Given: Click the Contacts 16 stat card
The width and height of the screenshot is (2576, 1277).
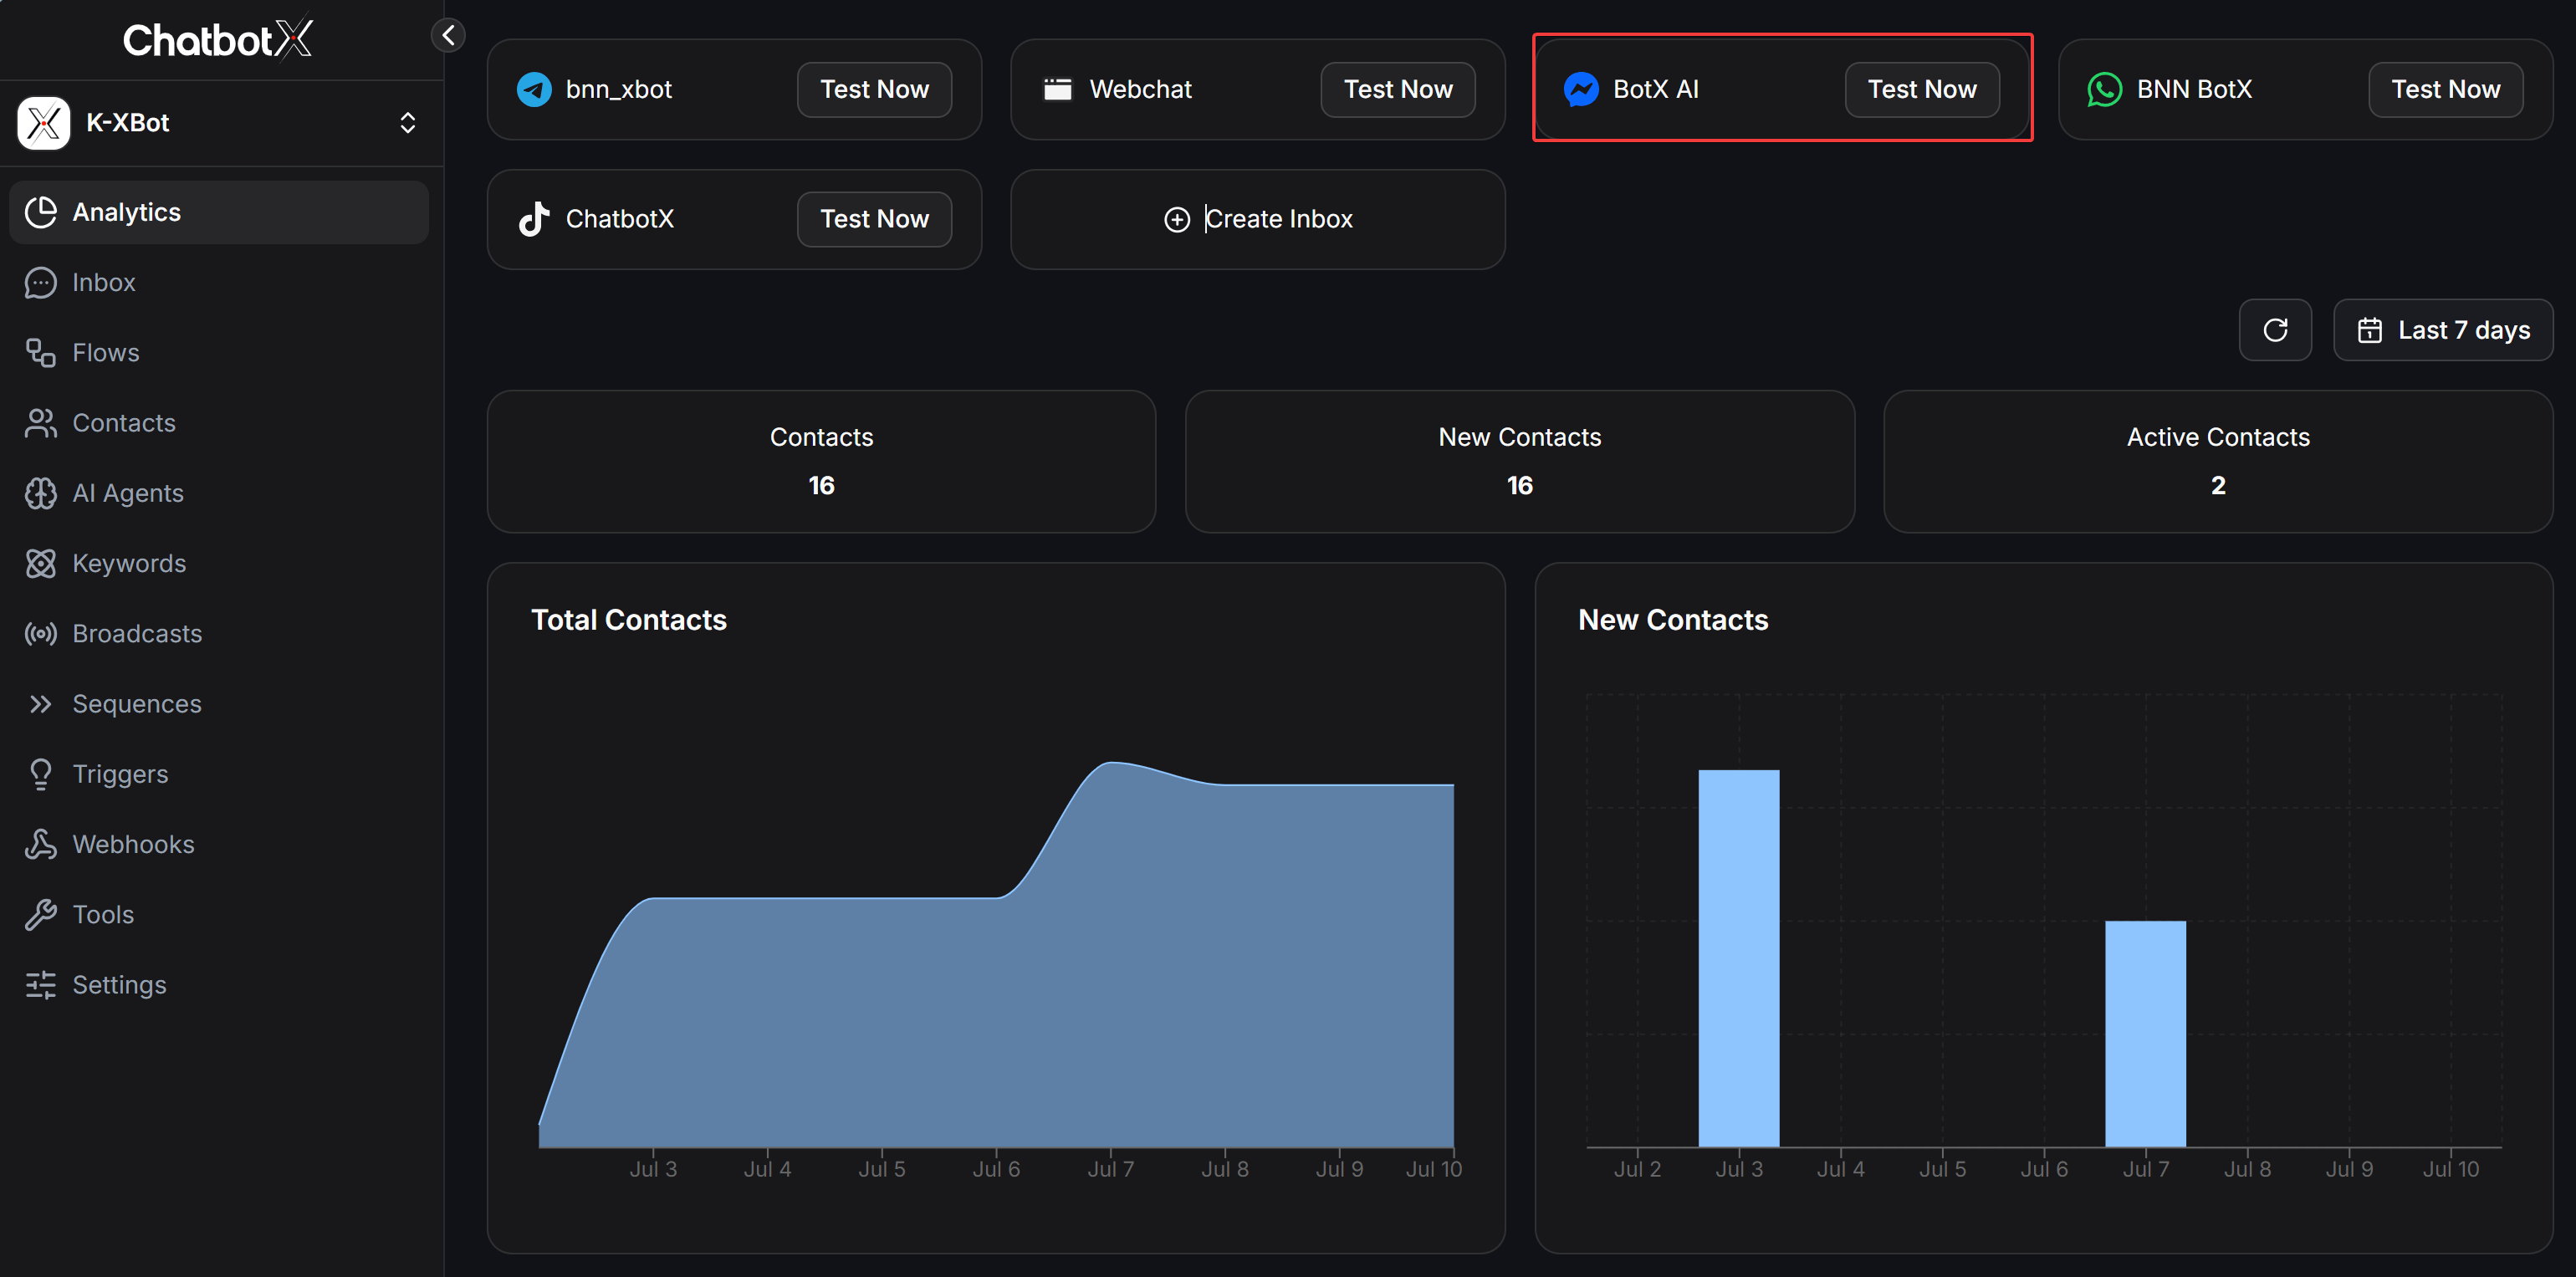Looking at the screenshot, I should click(821, 461).
